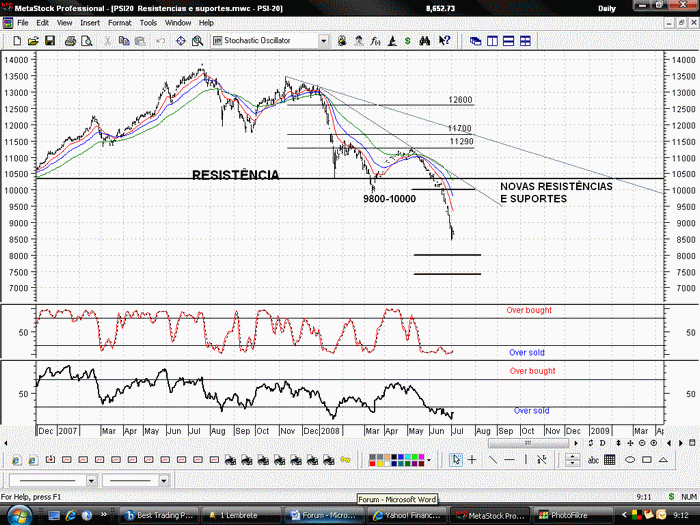Select the trendline drawing tool
This screenshot has height=525, width=700.
[x=493, y=459]
